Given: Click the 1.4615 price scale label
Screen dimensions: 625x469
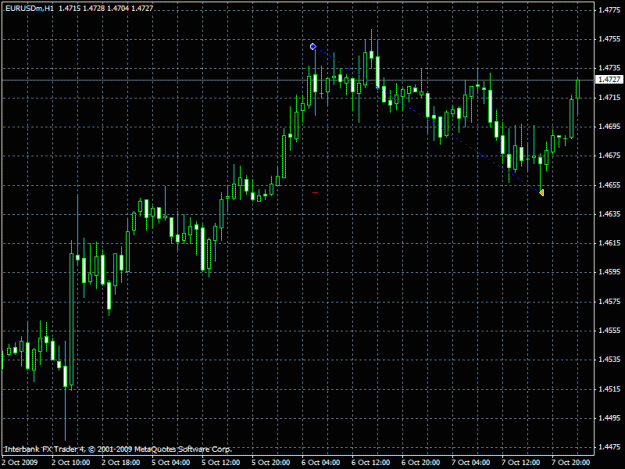Looking at the screenshot, I should point(609,243).
